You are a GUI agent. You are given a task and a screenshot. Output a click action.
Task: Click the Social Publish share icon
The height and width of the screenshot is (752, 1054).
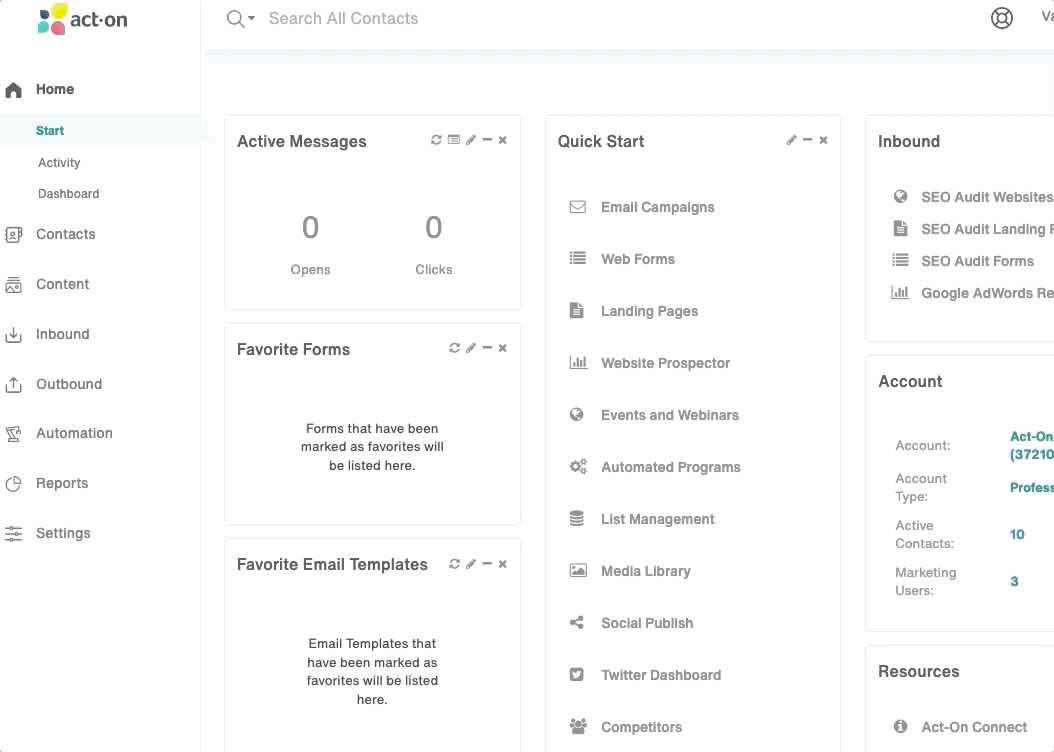point(577,622)
